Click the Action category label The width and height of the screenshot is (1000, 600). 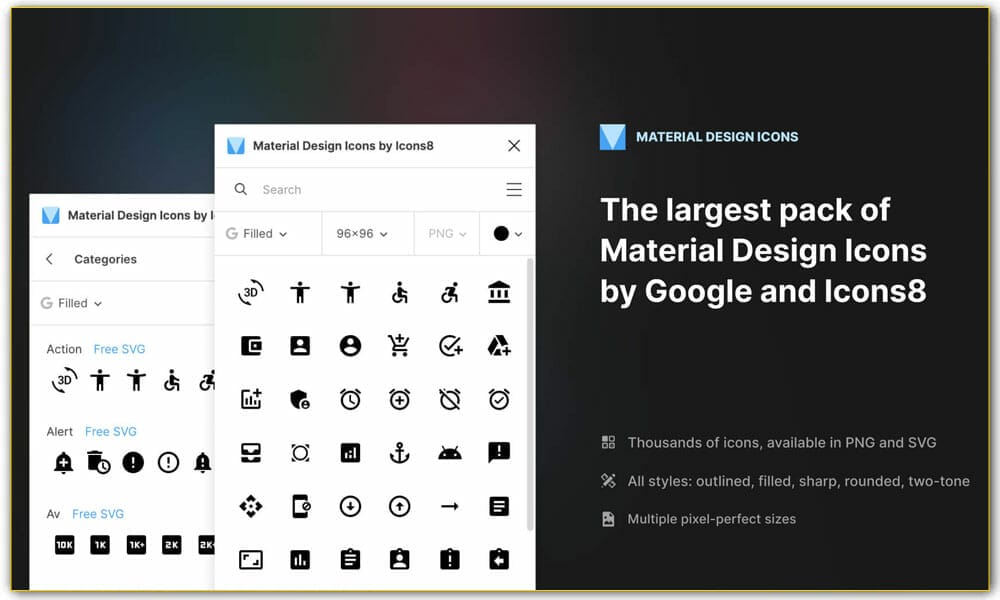pos(64,349)
